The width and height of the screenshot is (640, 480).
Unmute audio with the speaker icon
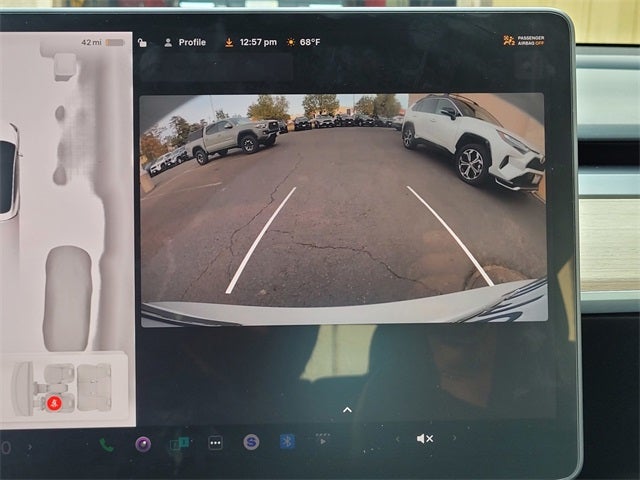(425, 438)
